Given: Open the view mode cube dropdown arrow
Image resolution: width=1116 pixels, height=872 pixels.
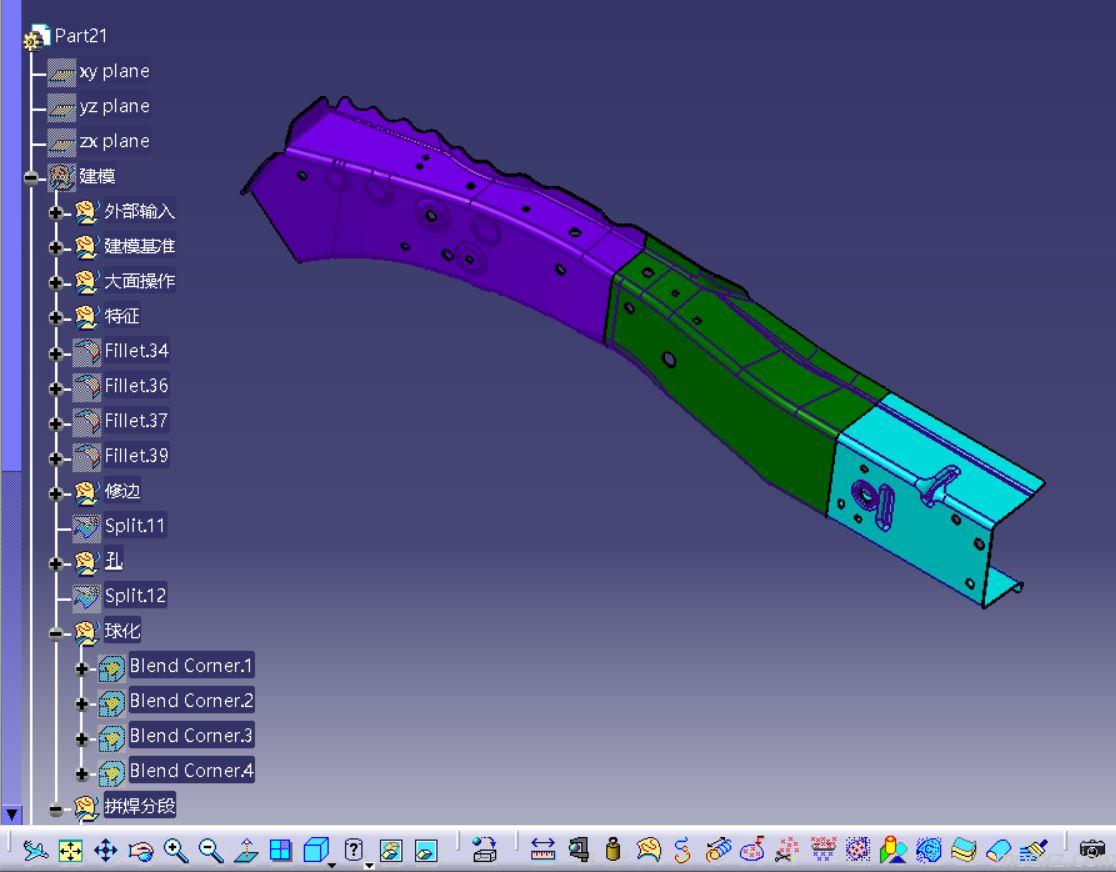Looking at the screenshot, I should [x=331, y=864].
